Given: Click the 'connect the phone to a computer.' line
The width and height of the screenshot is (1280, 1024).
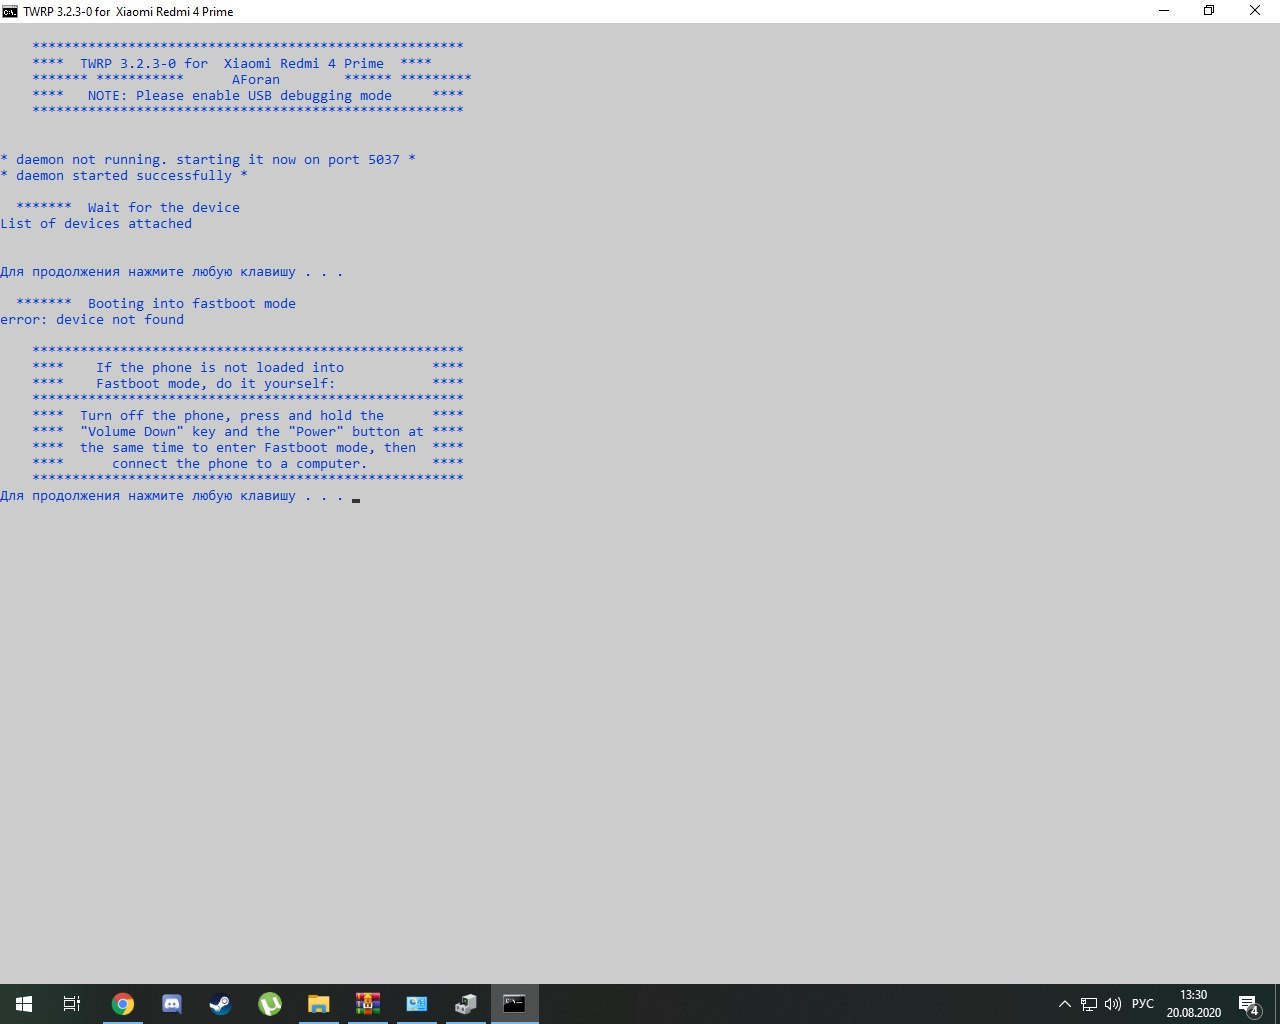Looking at the screenshot, I should pyautogui.click(x=240, y=464).
